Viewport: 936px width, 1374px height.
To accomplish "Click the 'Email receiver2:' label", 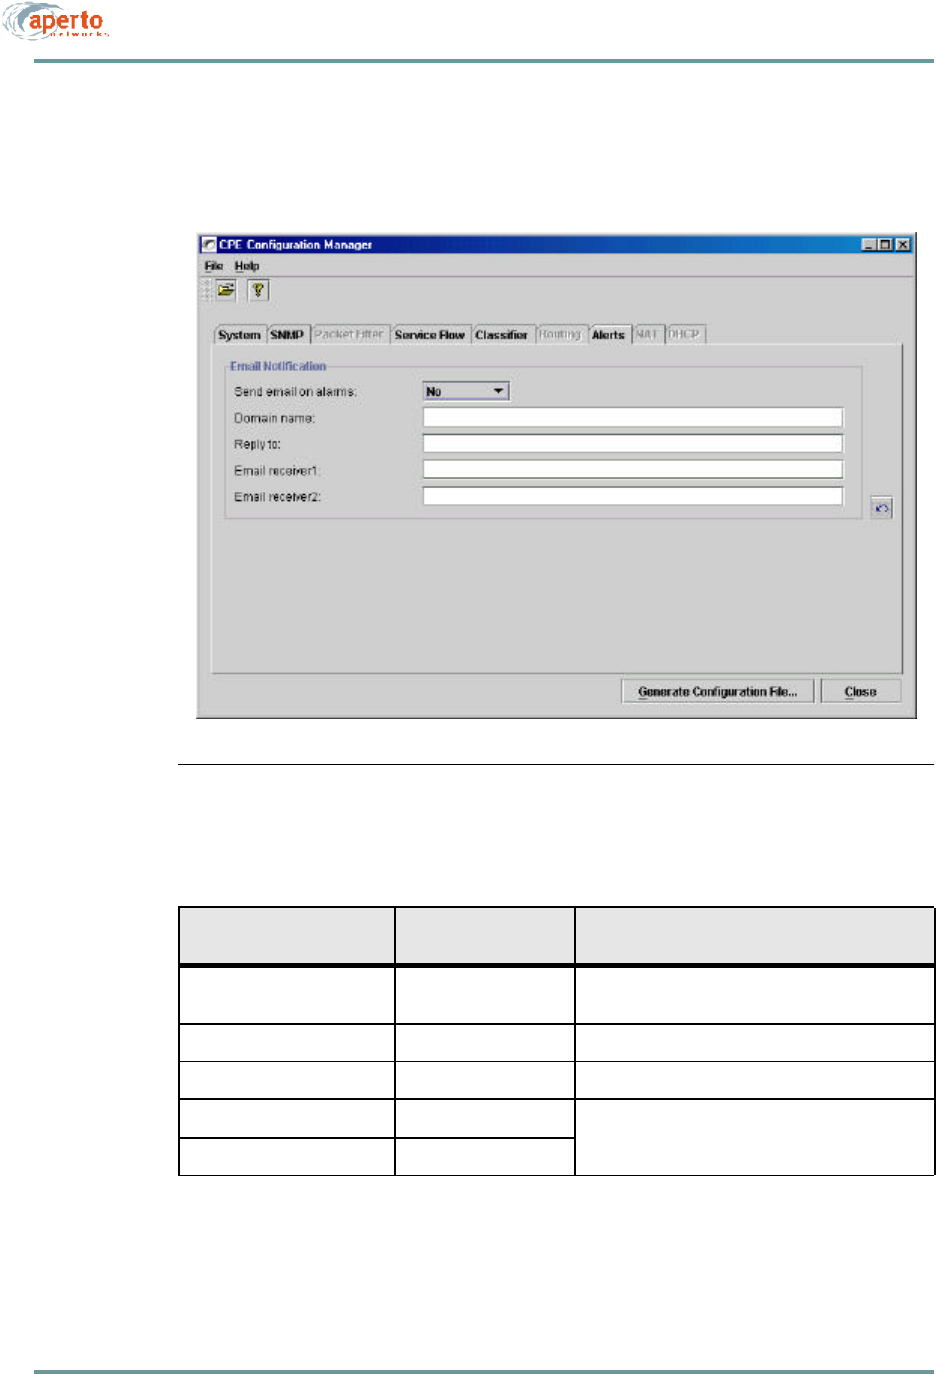I will (x=278, y=497).
